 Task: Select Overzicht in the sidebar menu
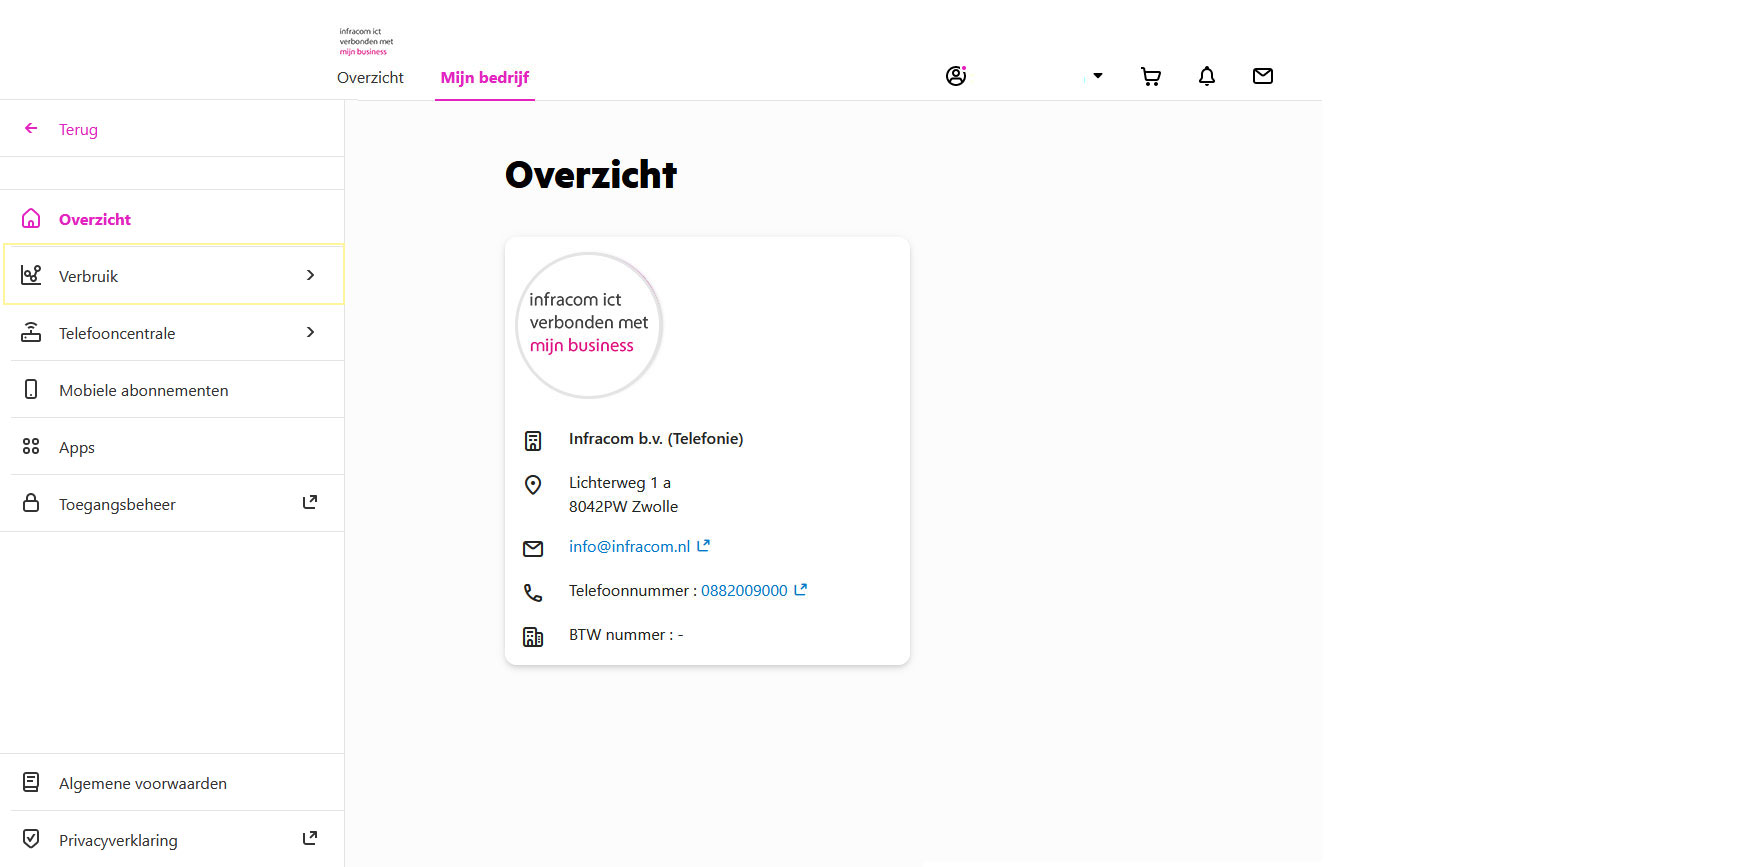point(95,220)
